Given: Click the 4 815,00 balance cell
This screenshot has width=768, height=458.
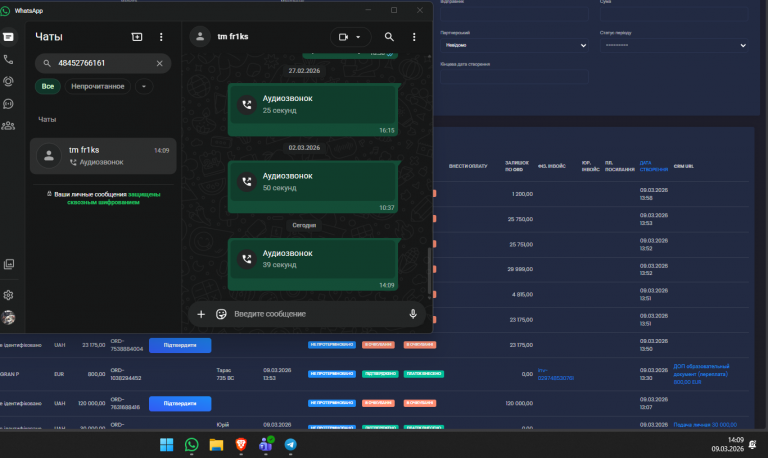Looking at the screenshot, I should pos(522,294).
